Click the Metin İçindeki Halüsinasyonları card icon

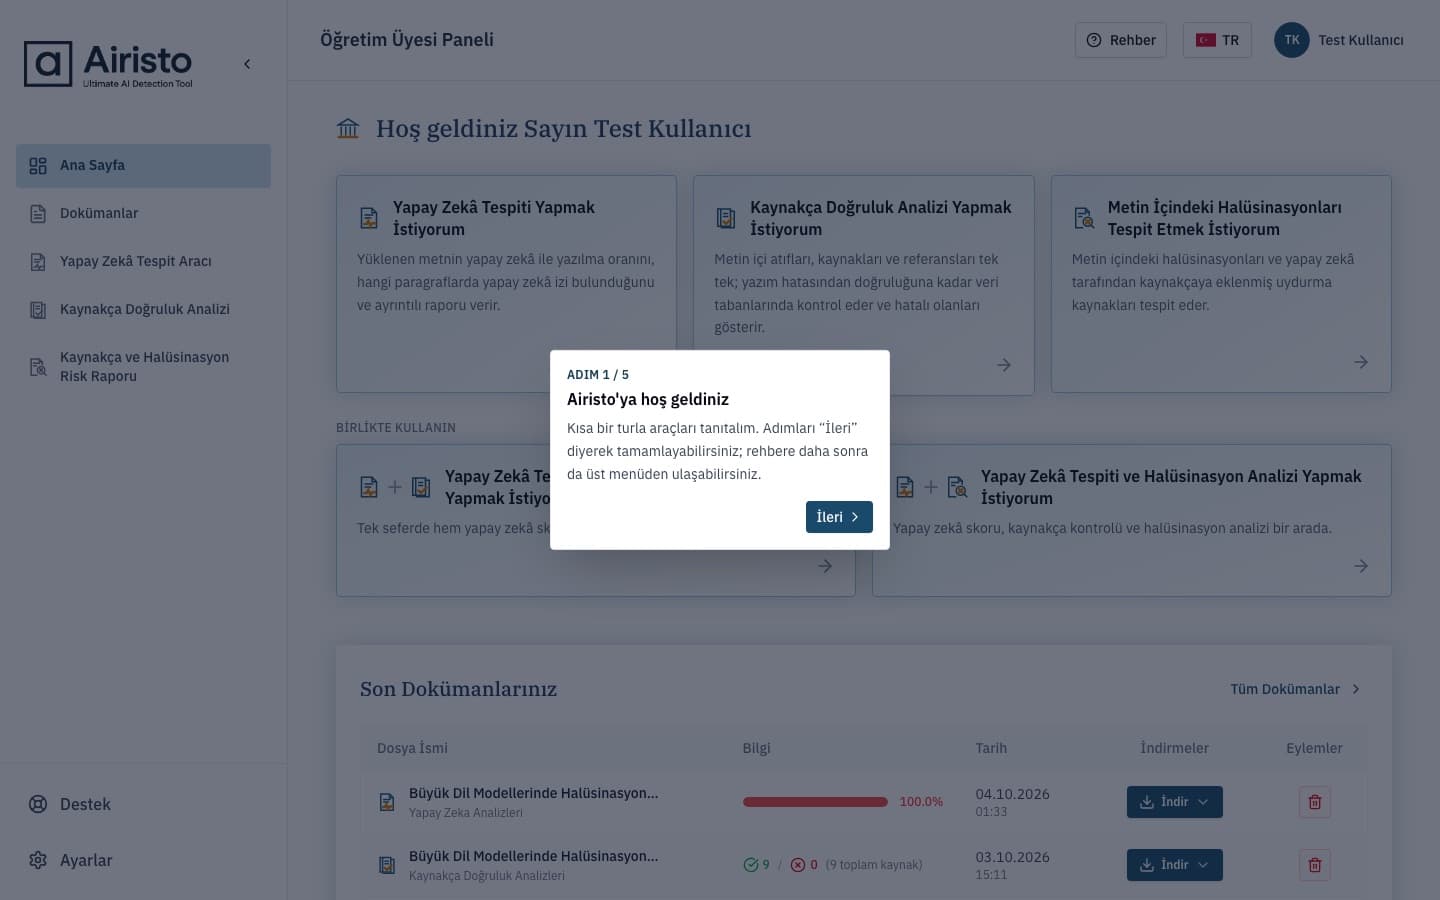(x=1083, y=218)
